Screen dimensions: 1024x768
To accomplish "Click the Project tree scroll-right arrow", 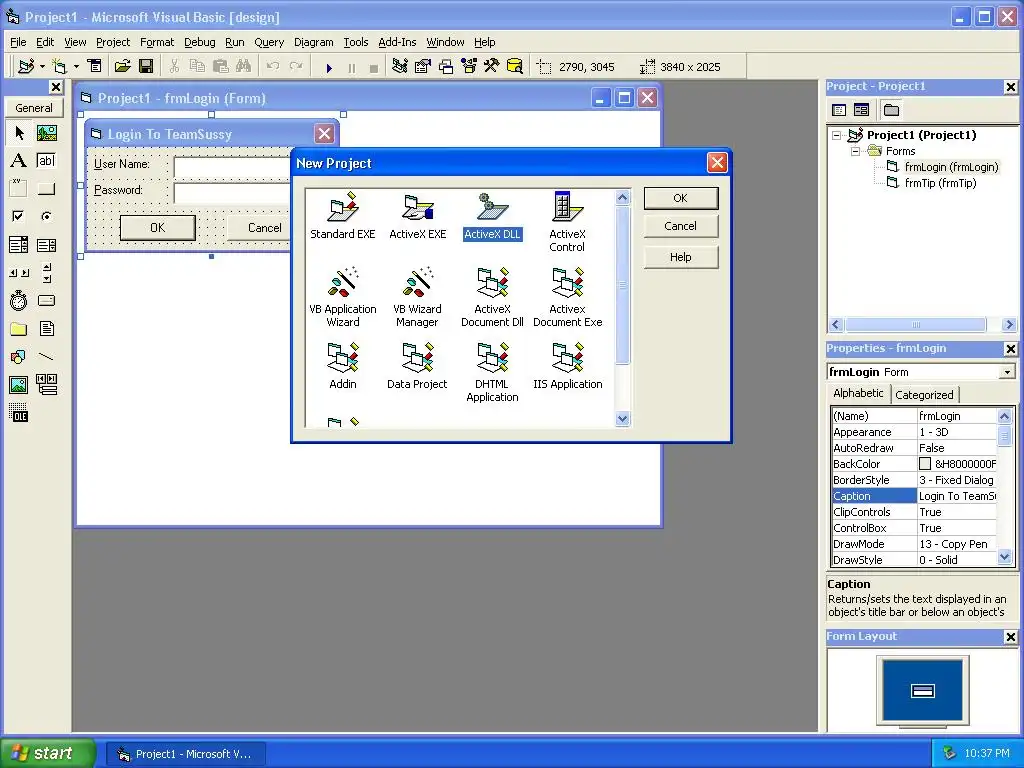I will coord(1009,325).
